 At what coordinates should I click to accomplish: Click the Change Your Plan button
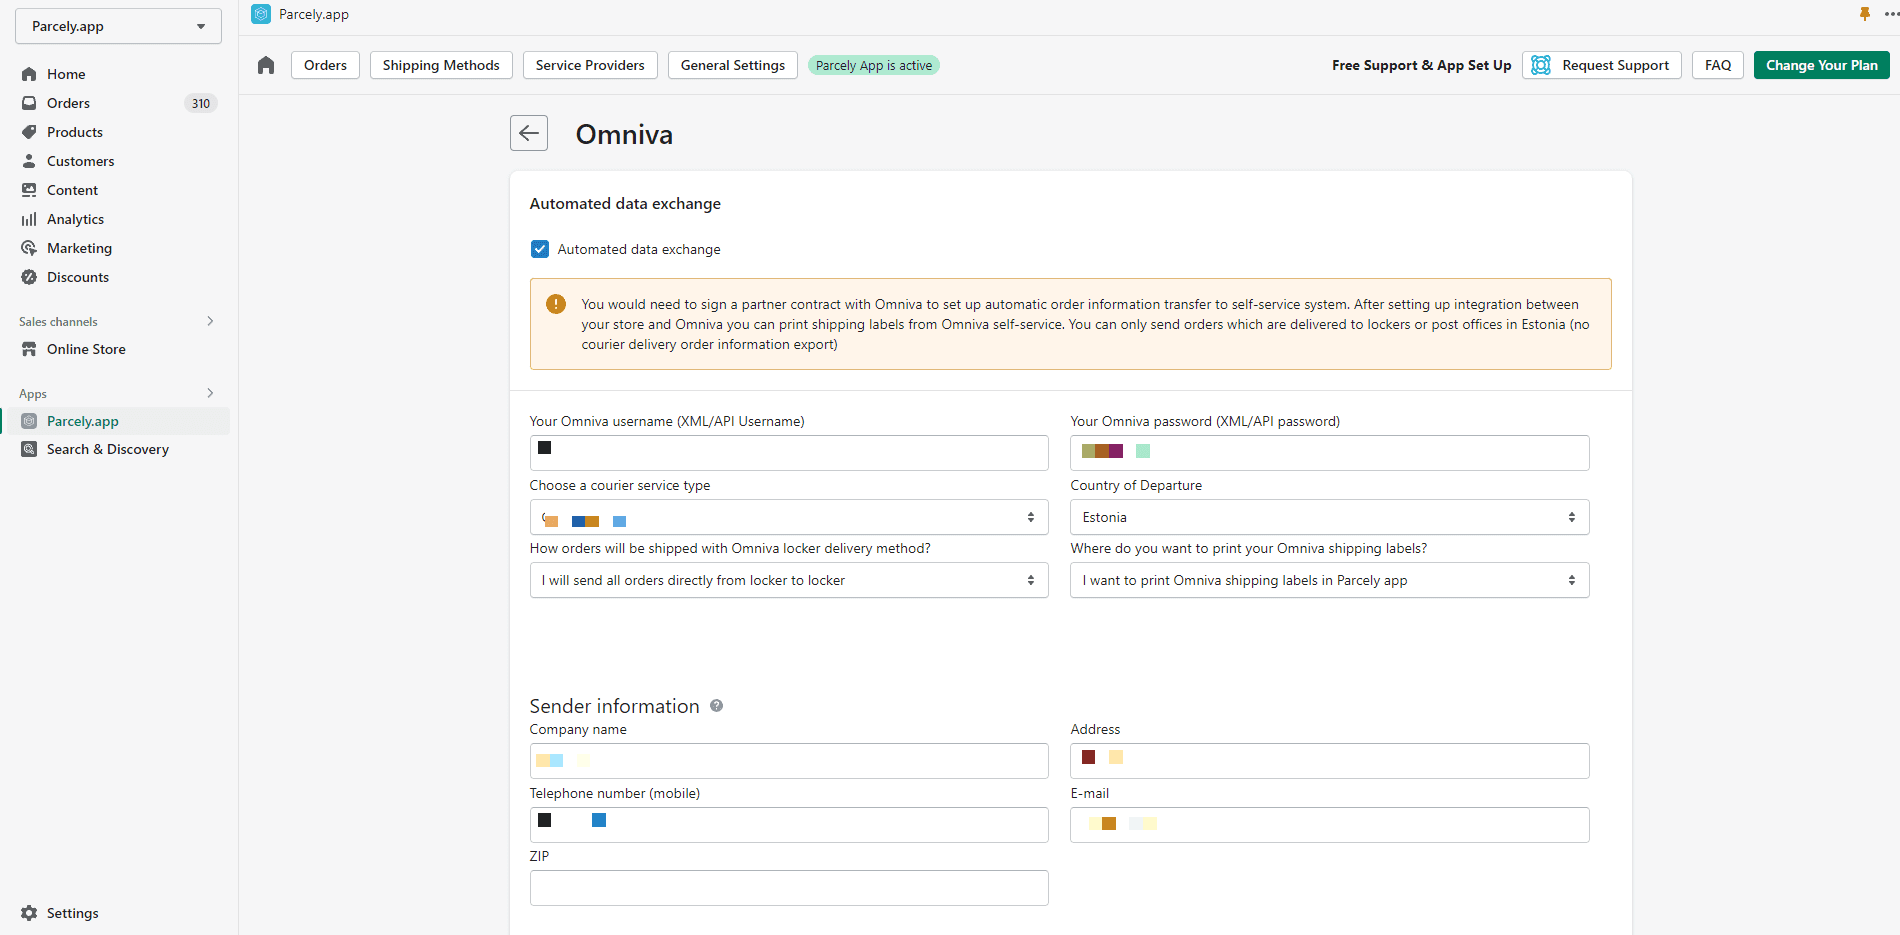1820,65
